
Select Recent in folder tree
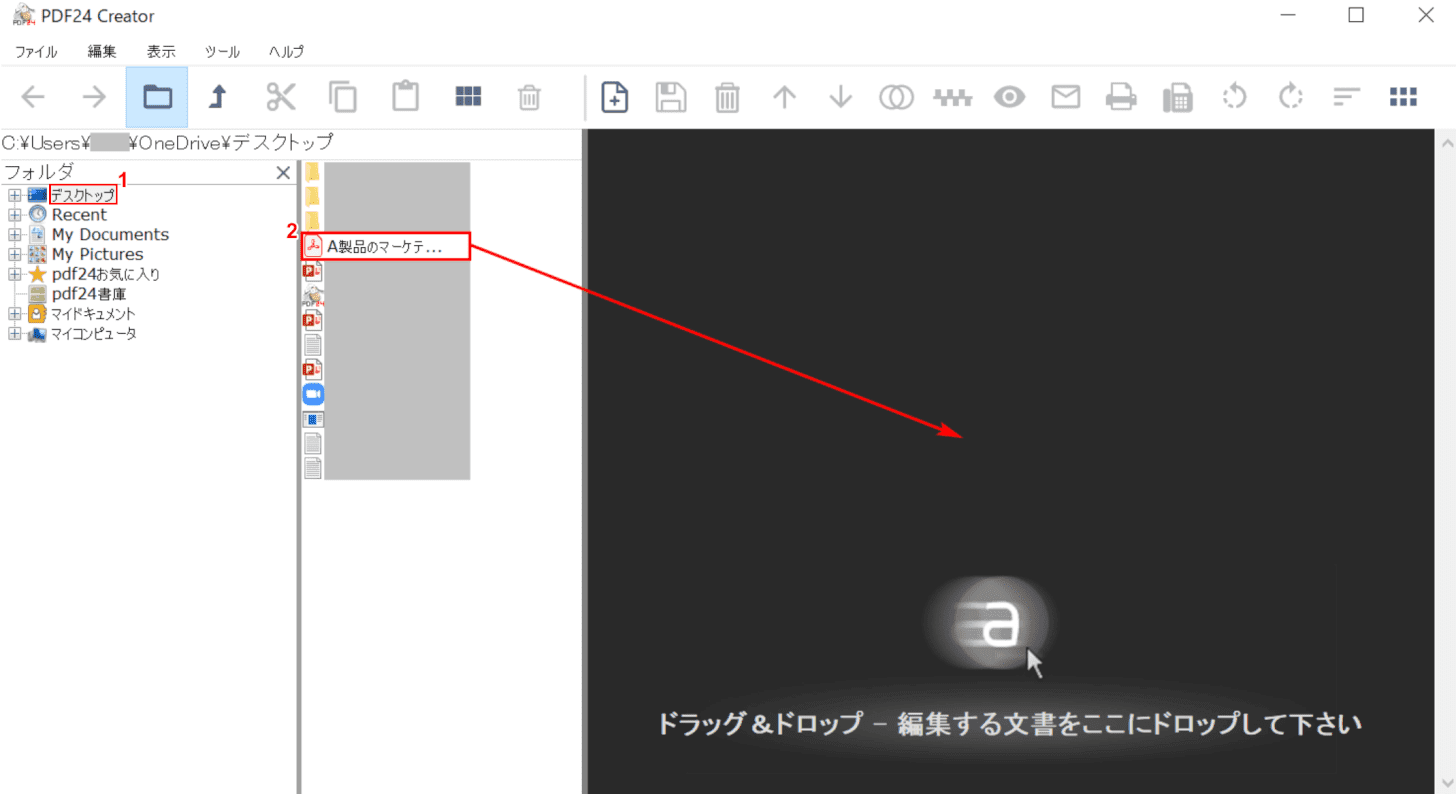click(79, 215)
